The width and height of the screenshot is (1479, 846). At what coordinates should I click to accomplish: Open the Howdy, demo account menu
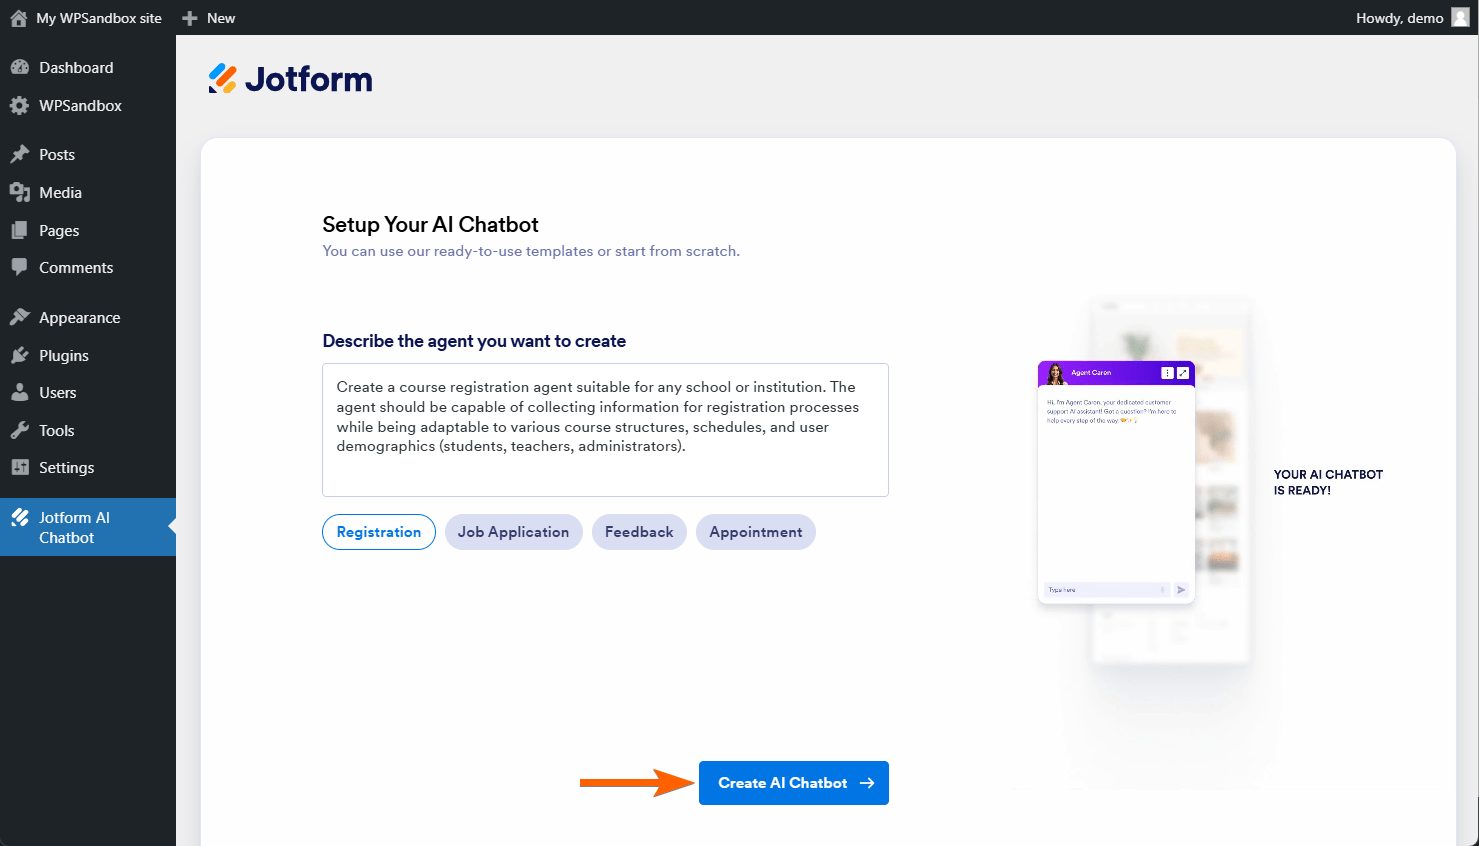[x=1399, y=17]
